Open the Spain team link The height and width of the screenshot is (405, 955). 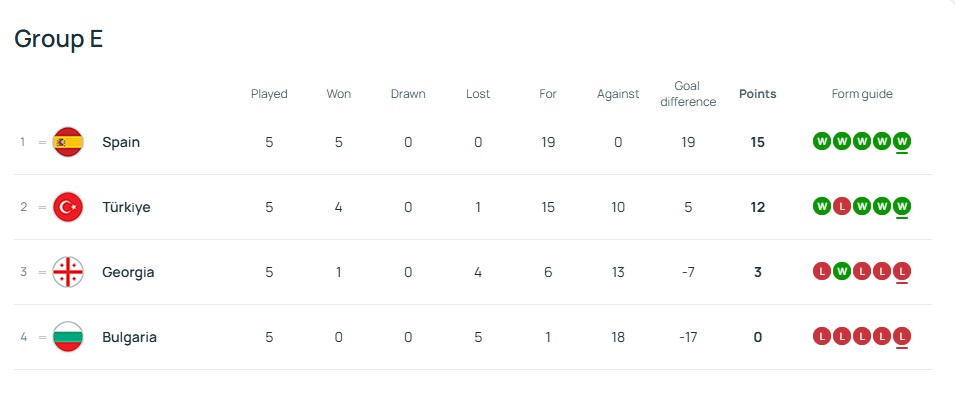click(x=121, y=142)
